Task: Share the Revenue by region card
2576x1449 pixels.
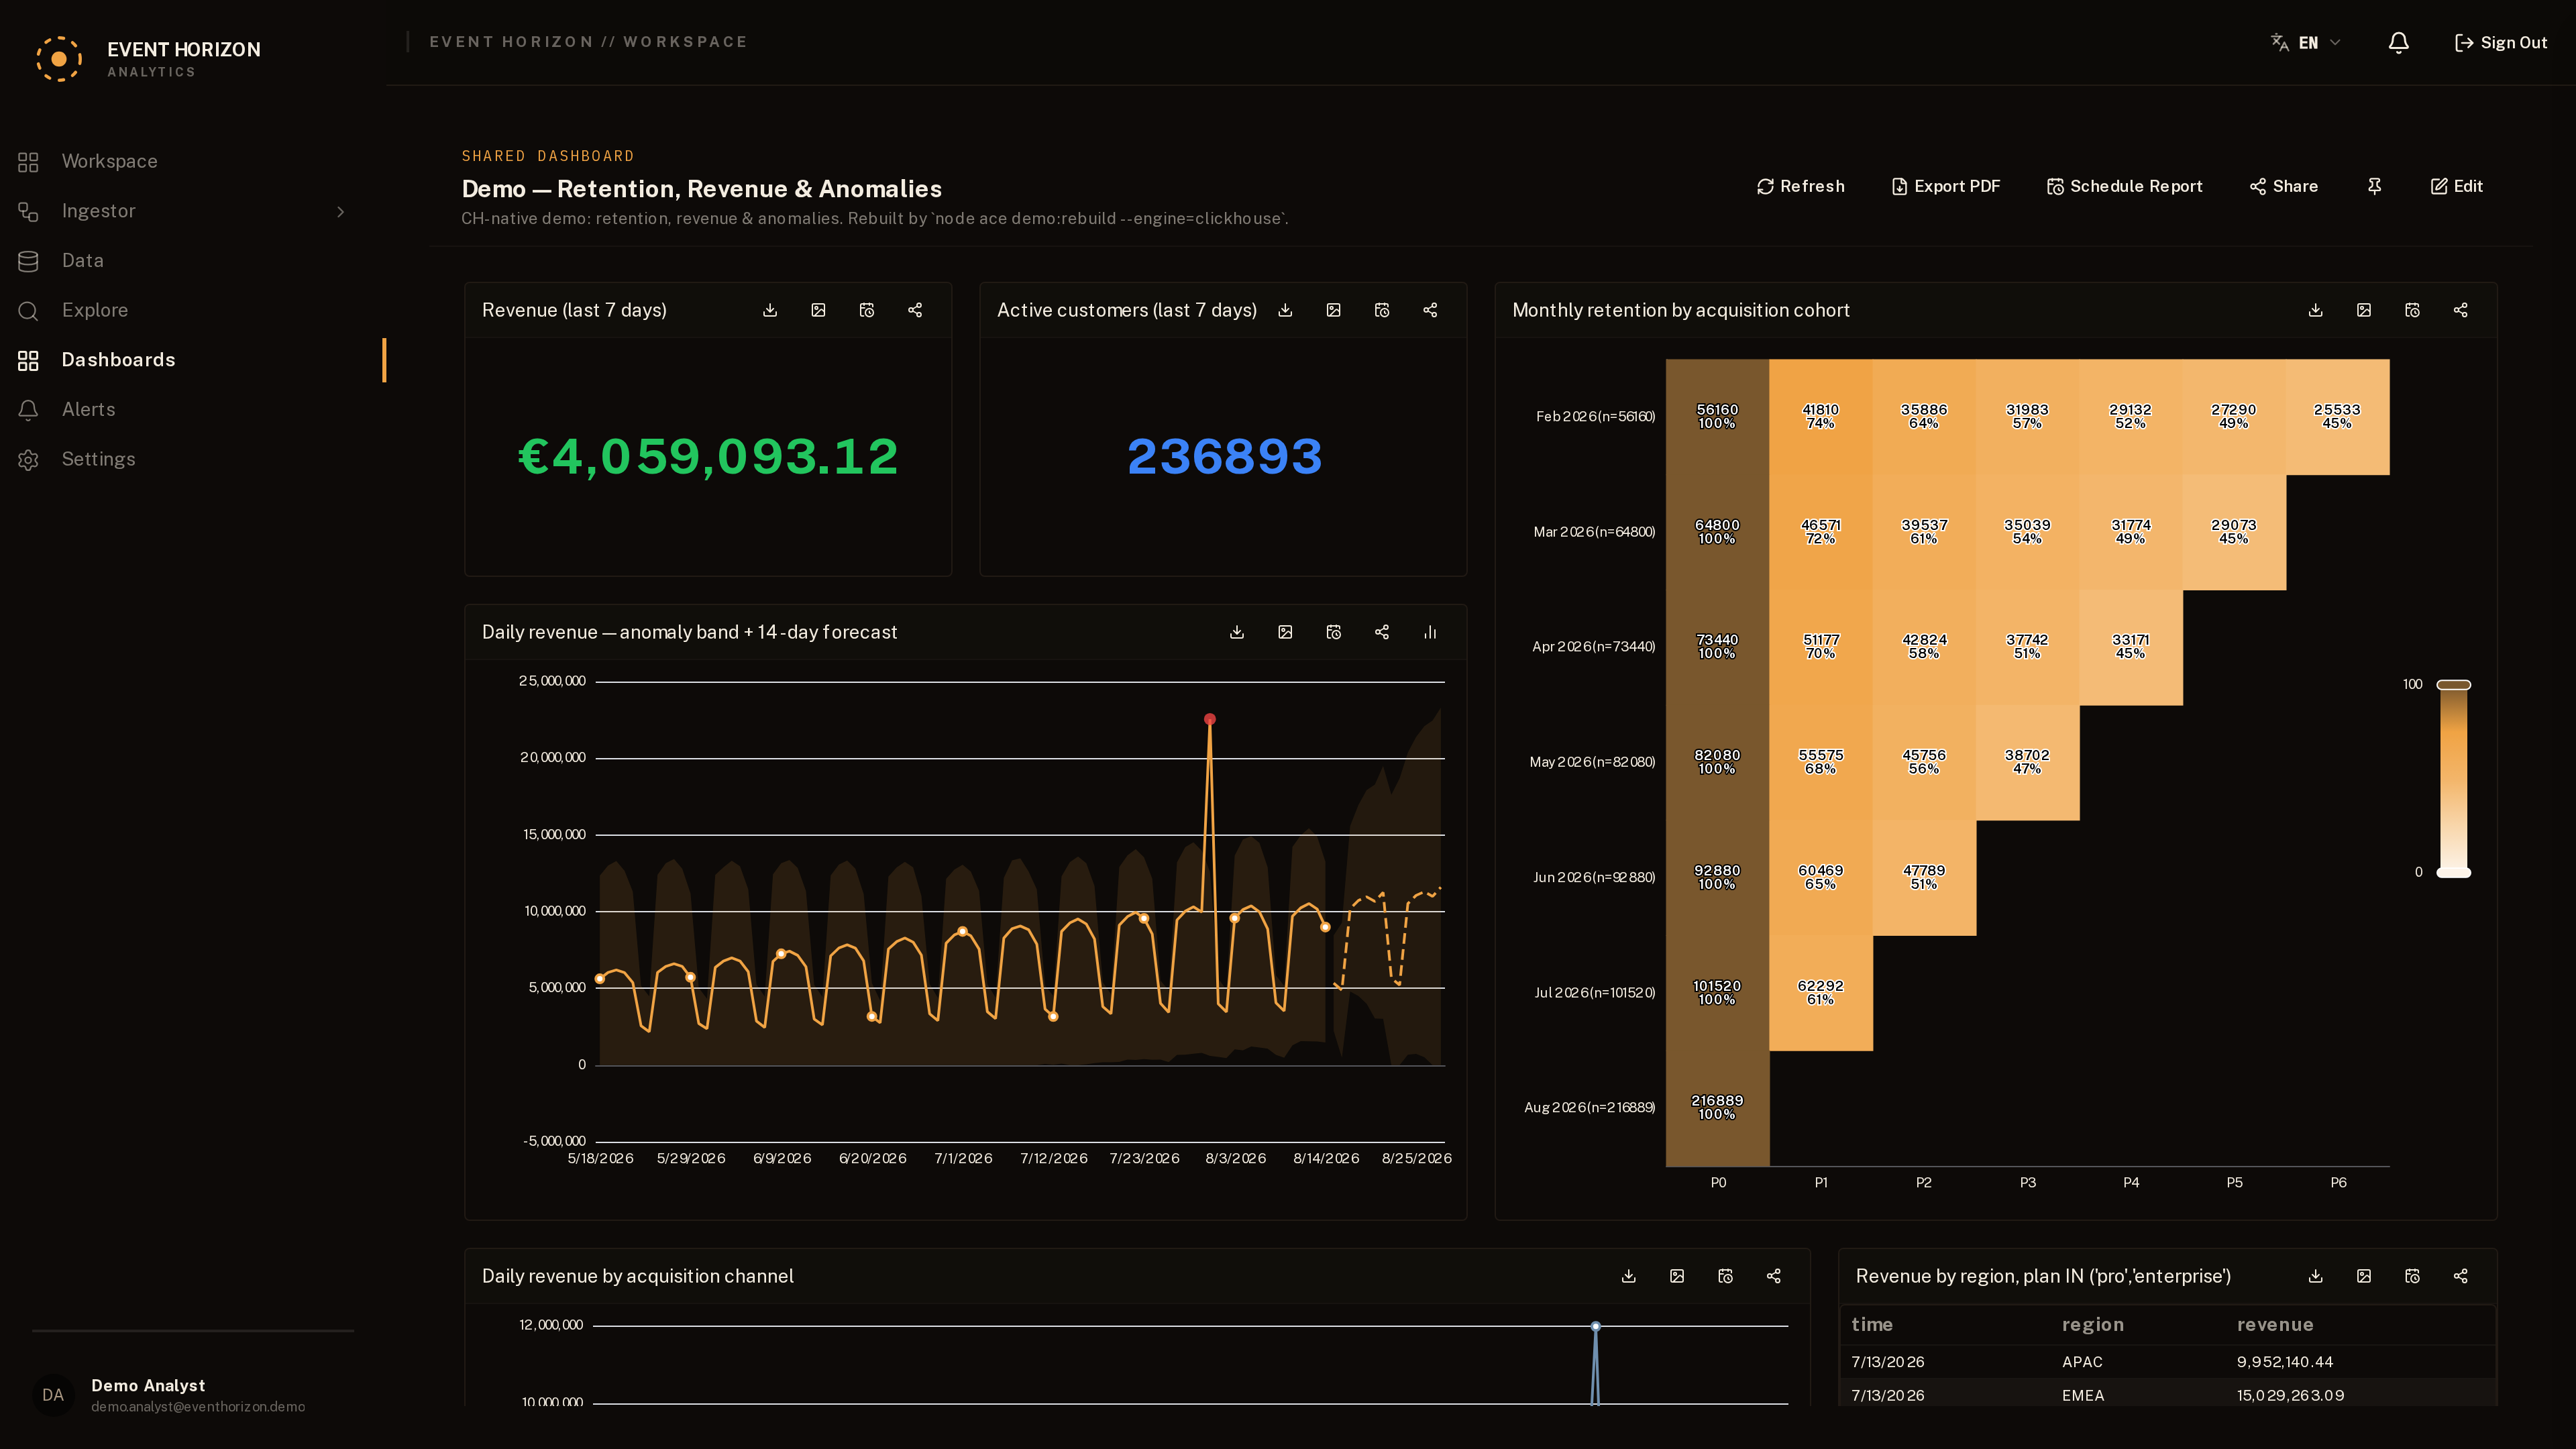Action: click(x=2461, y=1276)
